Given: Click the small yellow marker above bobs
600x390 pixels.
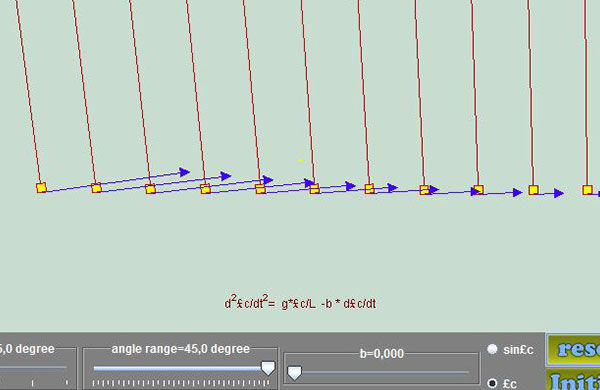Looking at the screenshot, I should [x=300, y=161].
